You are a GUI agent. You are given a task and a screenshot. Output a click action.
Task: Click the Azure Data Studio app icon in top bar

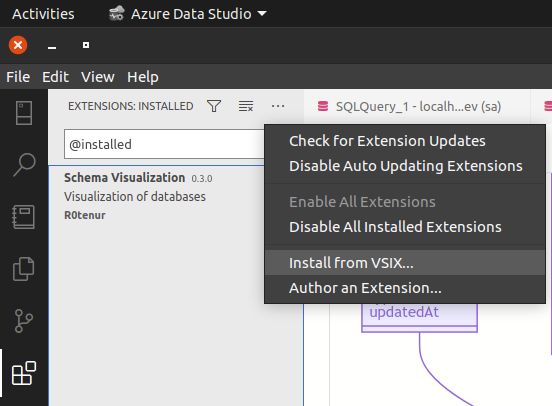point(117,14)
